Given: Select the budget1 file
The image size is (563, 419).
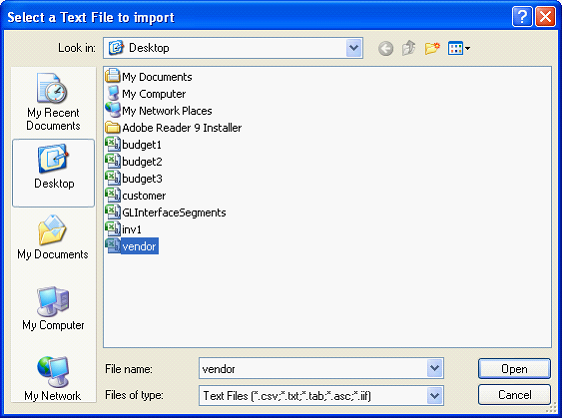Looking at the screenshot, I should pyautogui.click(x=133, y=145).
